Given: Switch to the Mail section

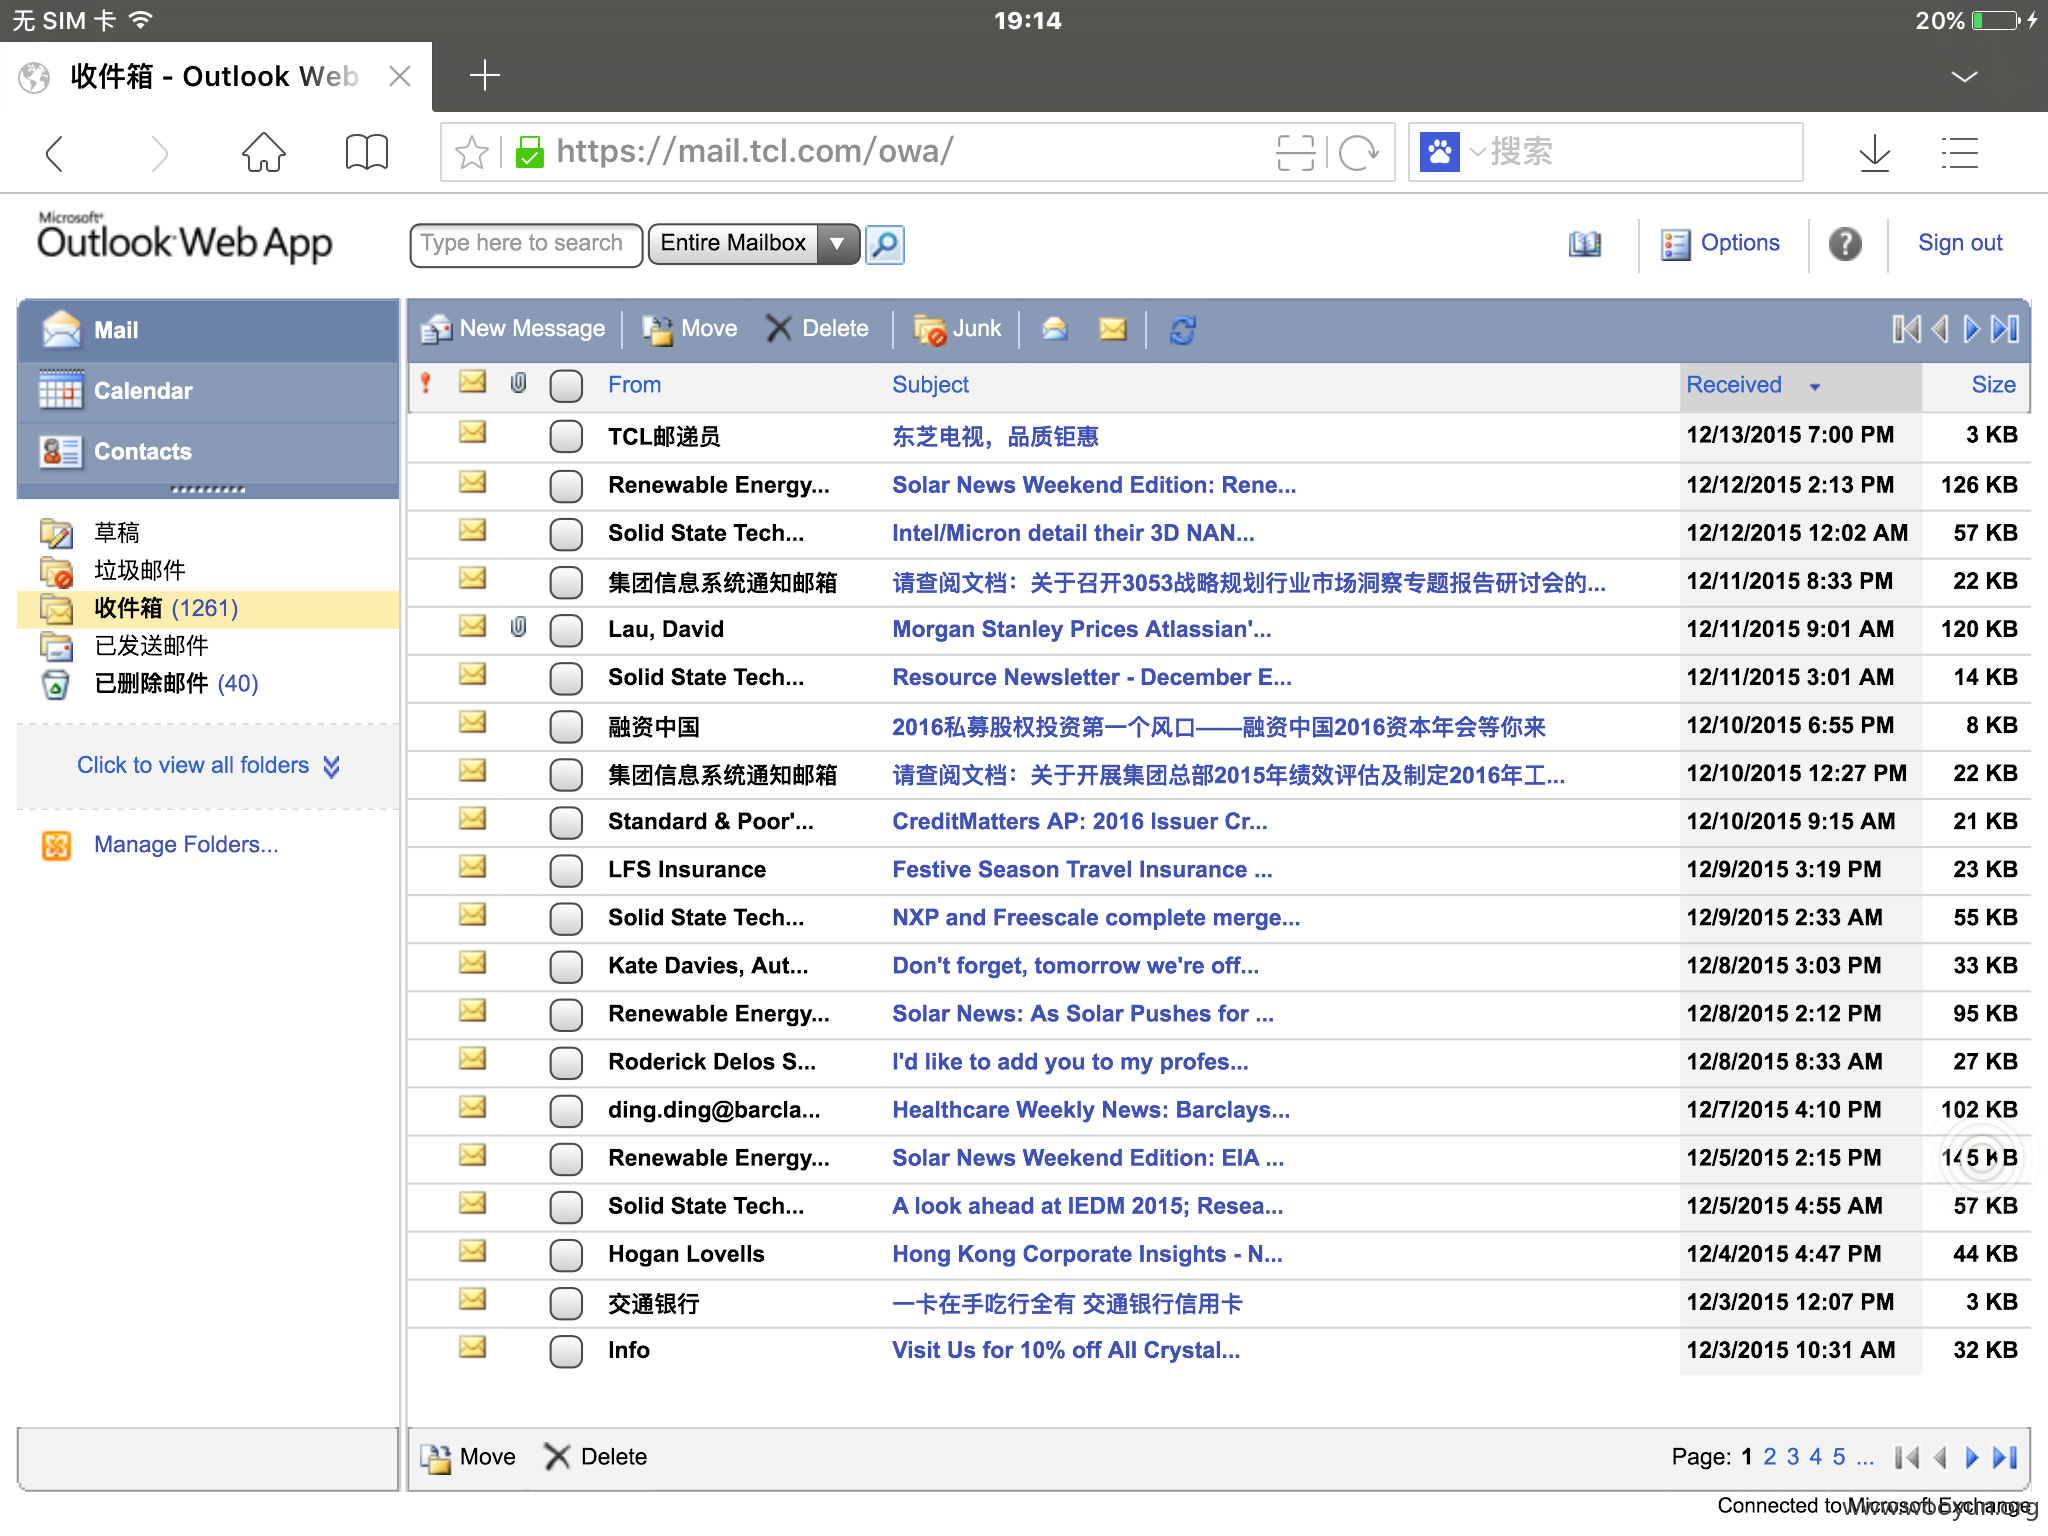Looking at the screenshot, I should [x=208, y=330].
